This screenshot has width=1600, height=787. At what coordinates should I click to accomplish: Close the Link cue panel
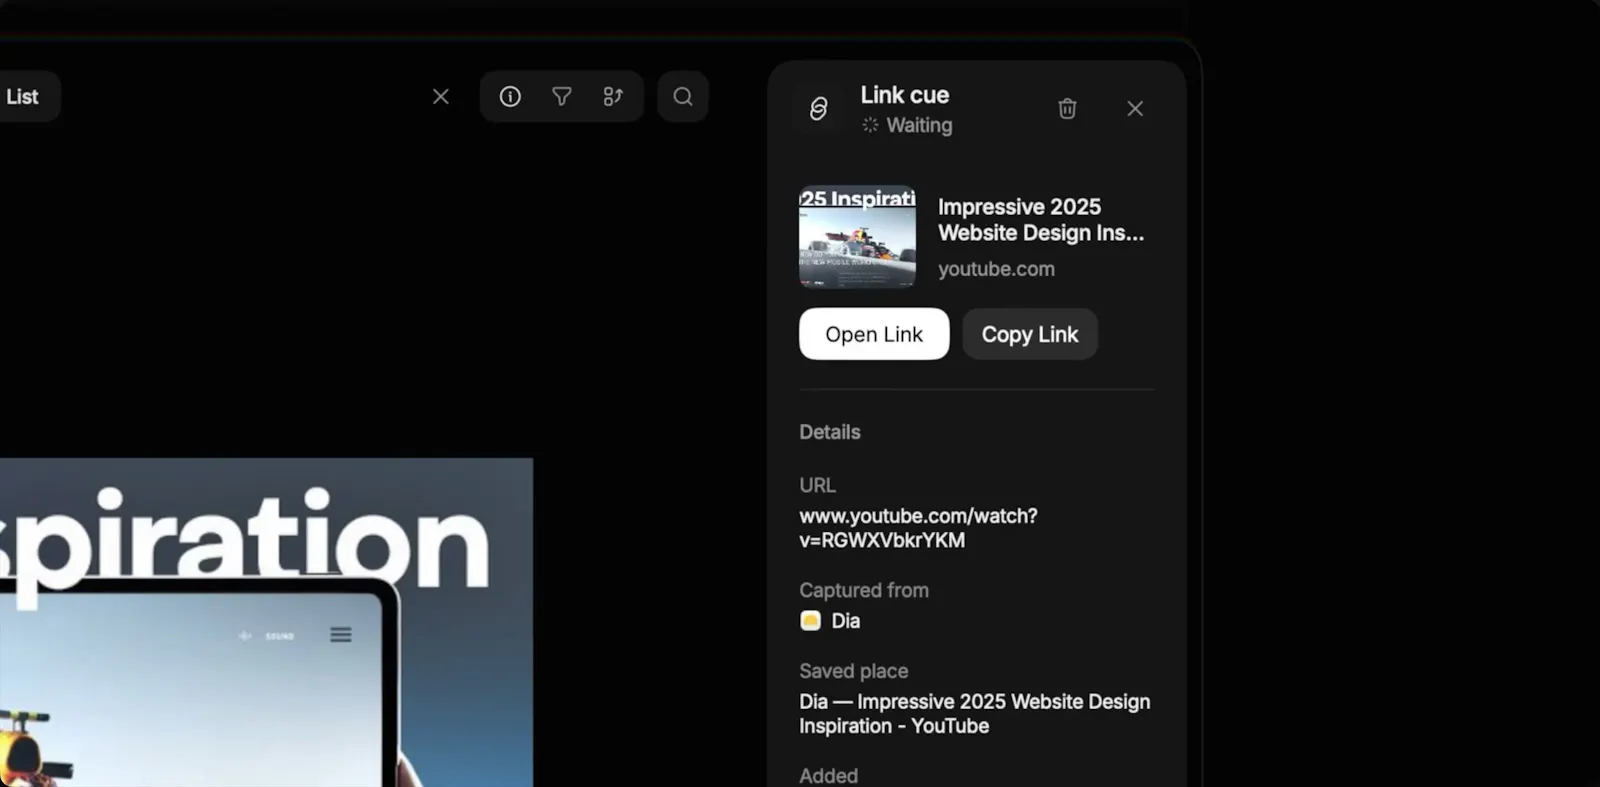click(x=1135, y=108)
